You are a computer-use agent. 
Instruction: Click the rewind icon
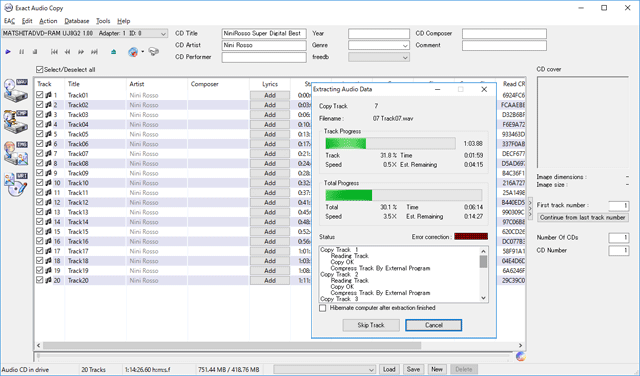point(67,52)
